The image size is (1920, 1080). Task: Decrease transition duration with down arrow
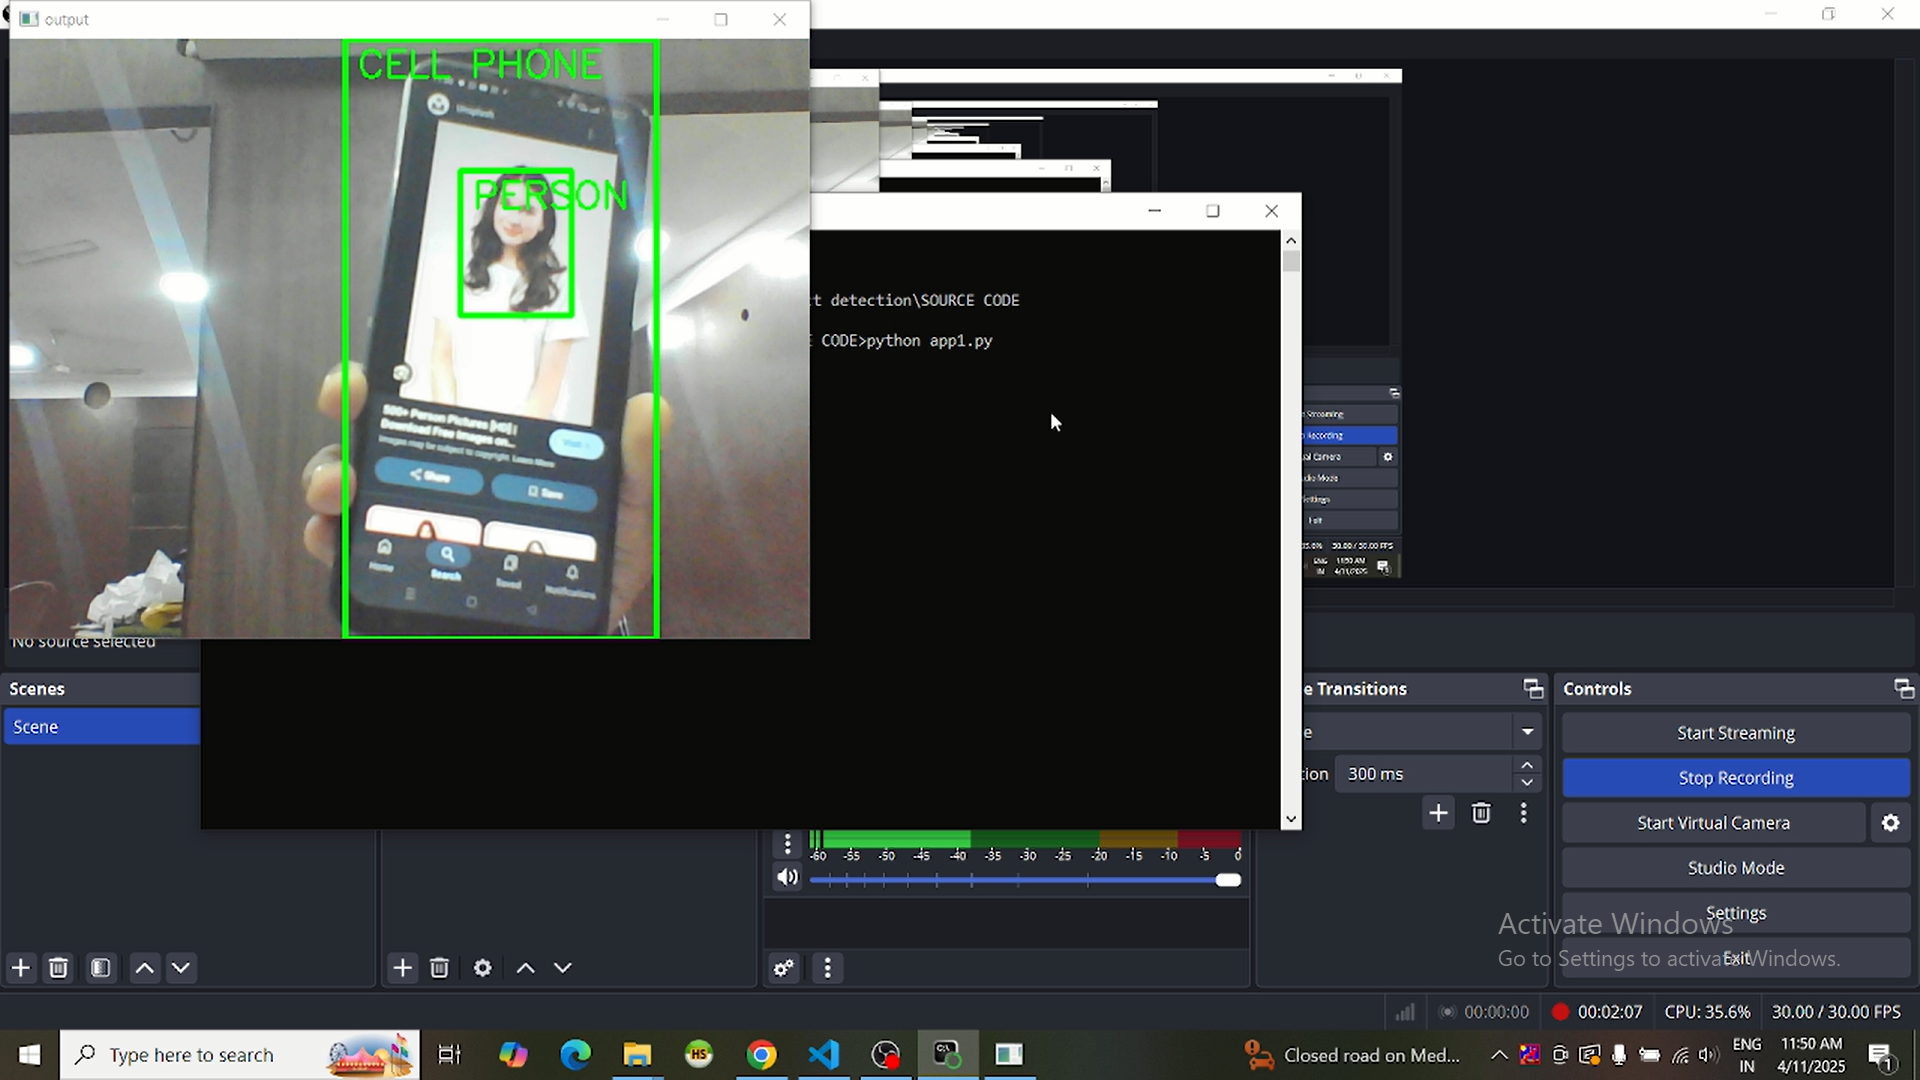[x=1528, y=783]
